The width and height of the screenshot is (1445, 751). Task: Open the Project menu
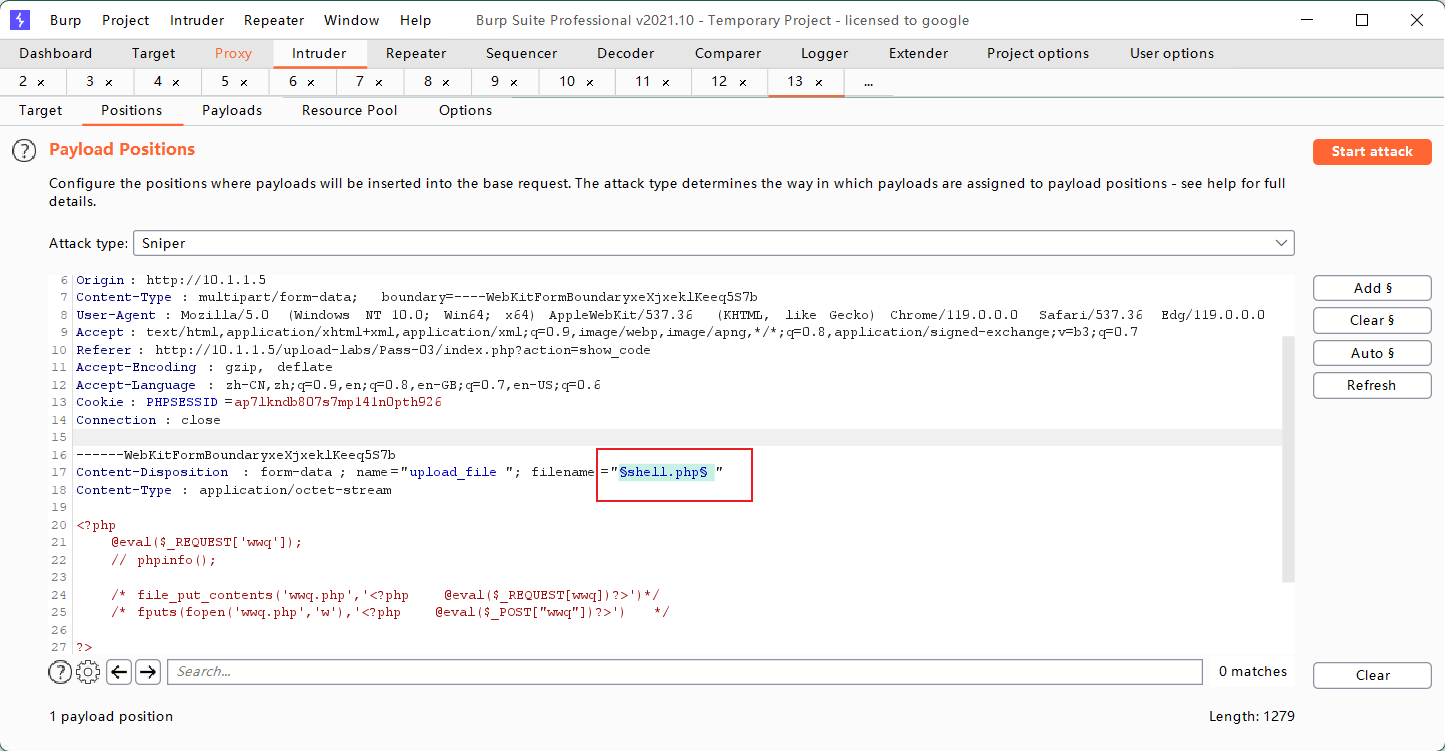pyautogui.click(x=126, y=20)
